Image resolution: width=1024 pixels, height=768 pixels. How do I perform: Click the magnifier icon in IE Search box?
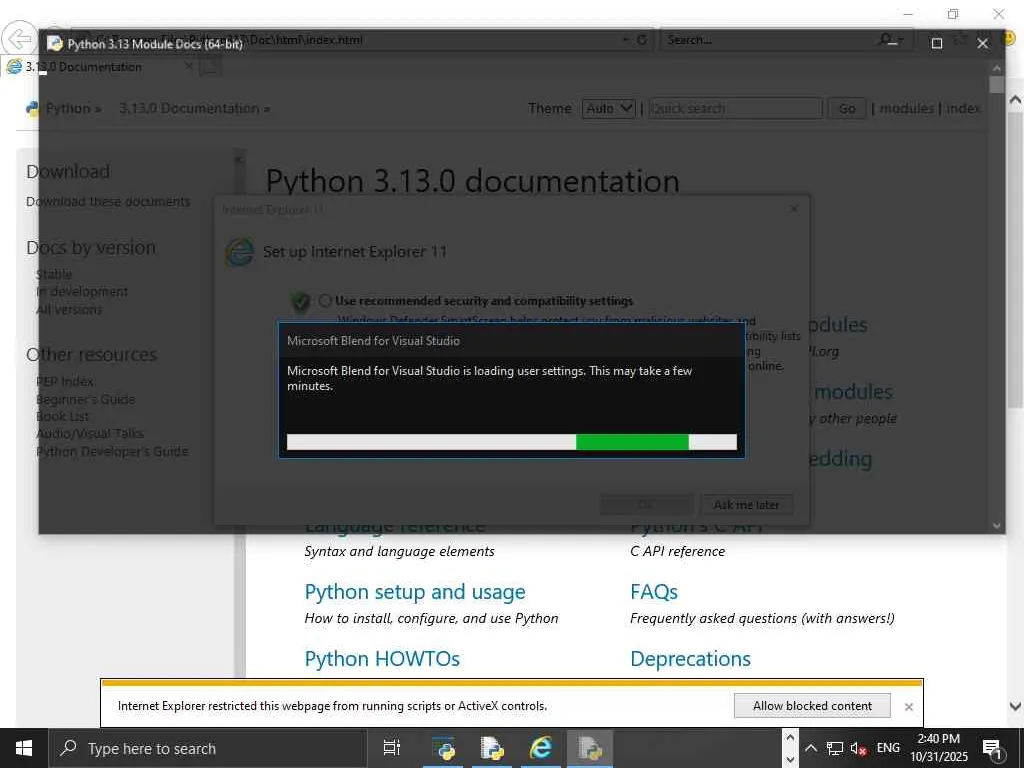click(886, 40)
